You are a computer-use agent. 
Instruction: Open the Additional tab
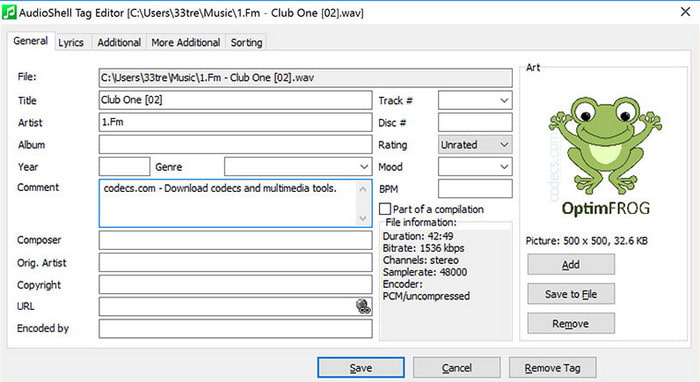click(x=119, y=42)
